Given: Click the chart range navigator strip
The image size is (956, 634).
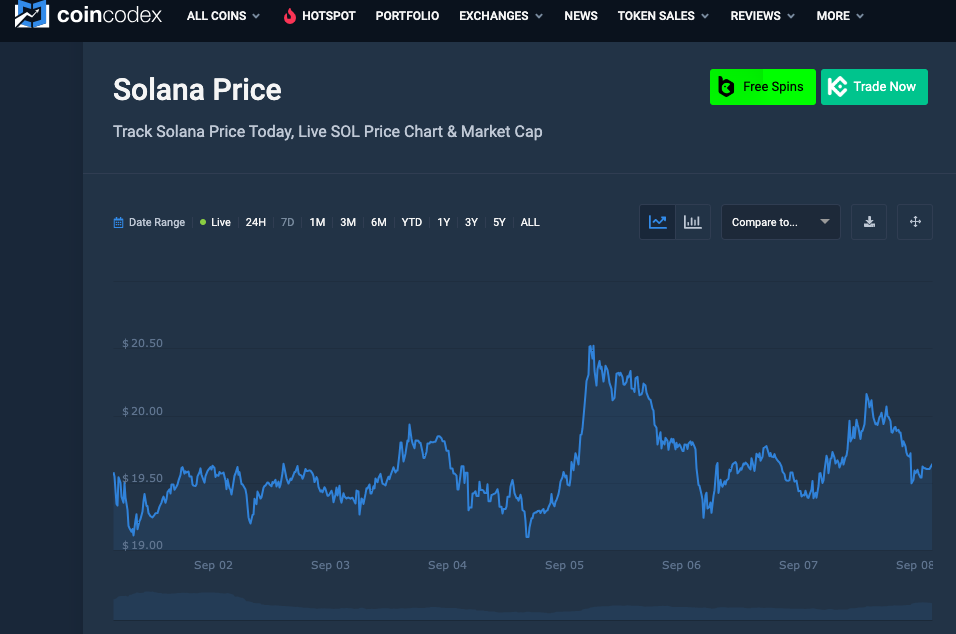Looking at the screenshot, I should [523, 605].
